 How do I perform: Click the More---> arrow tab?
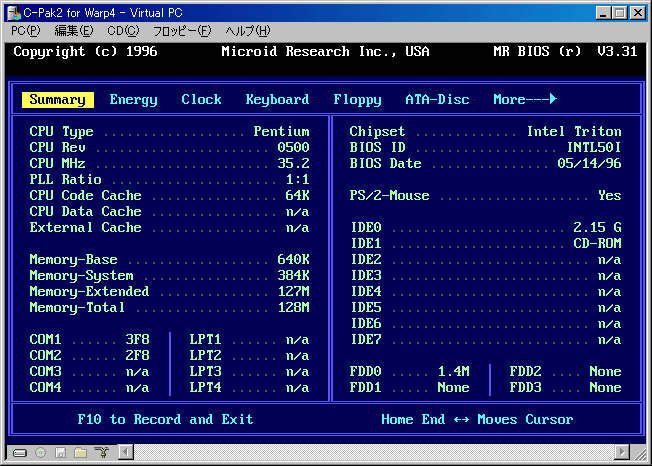(525, 99)
